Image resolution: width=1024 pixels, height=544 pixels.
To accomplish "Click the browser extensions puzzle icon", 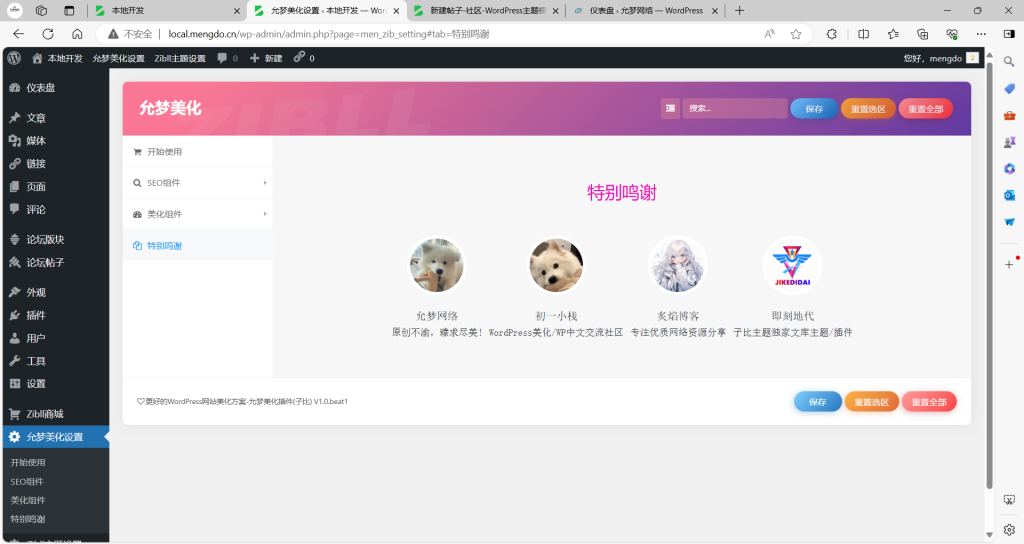I will [x=831, y=33].
